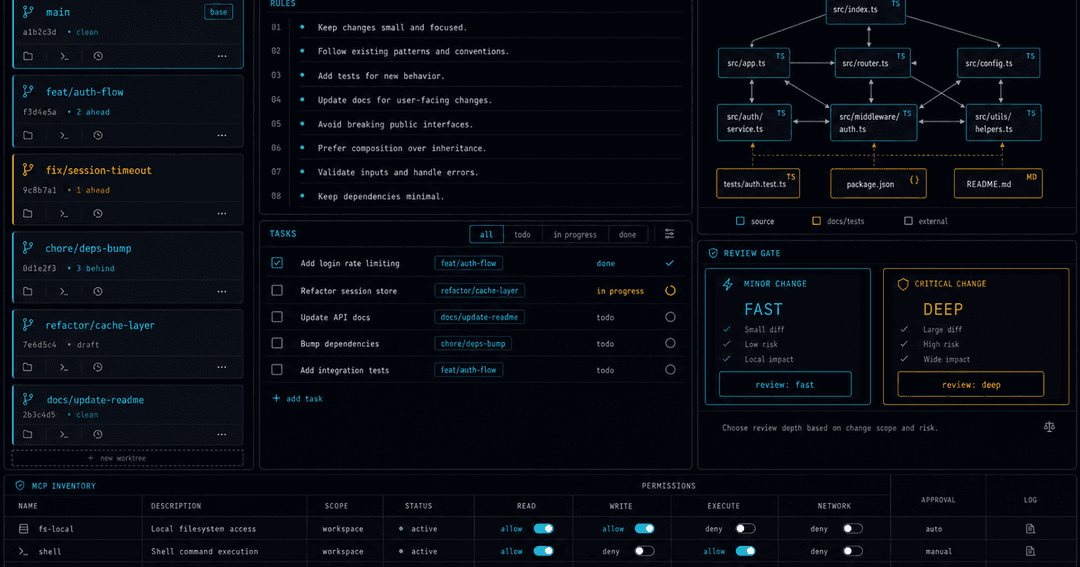Open folder for refactor/cache-layer worktree
This screenshot has width=1080, height=567.
[x=28, y=367]
